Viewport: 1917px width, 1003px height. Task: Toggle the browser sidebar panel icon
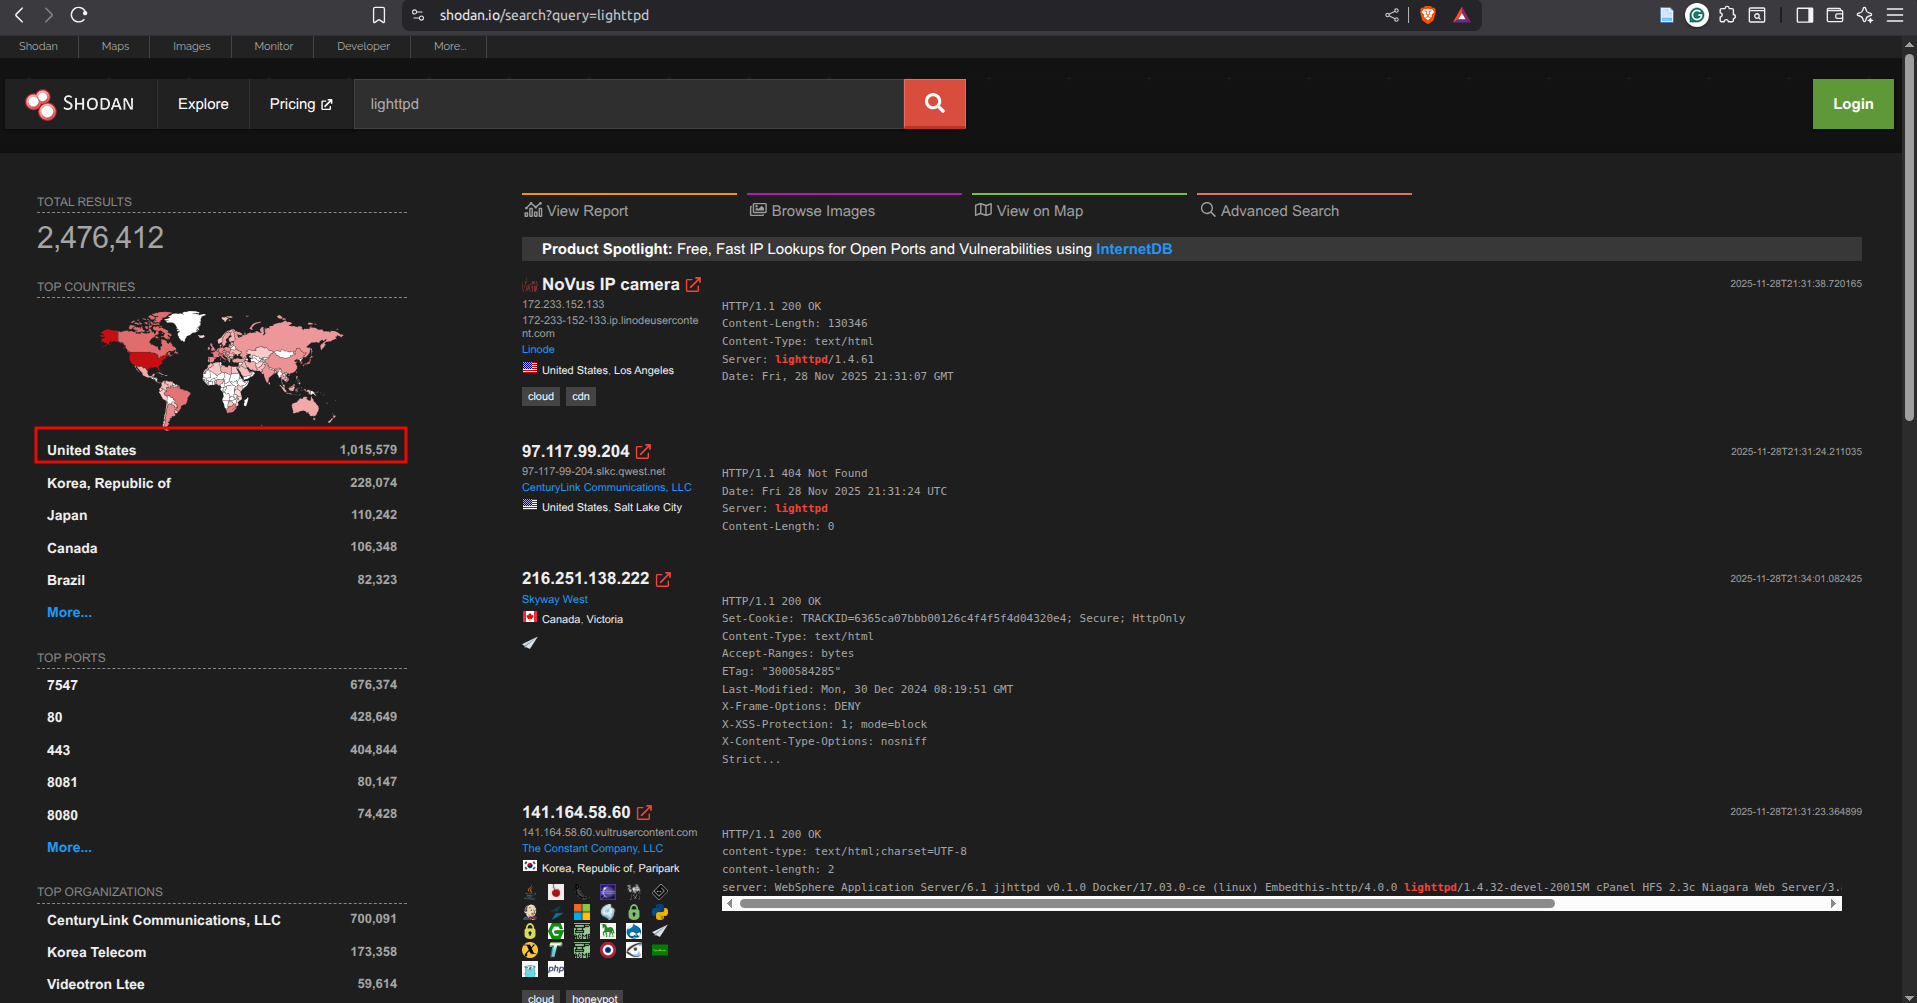pos(1804,15)
